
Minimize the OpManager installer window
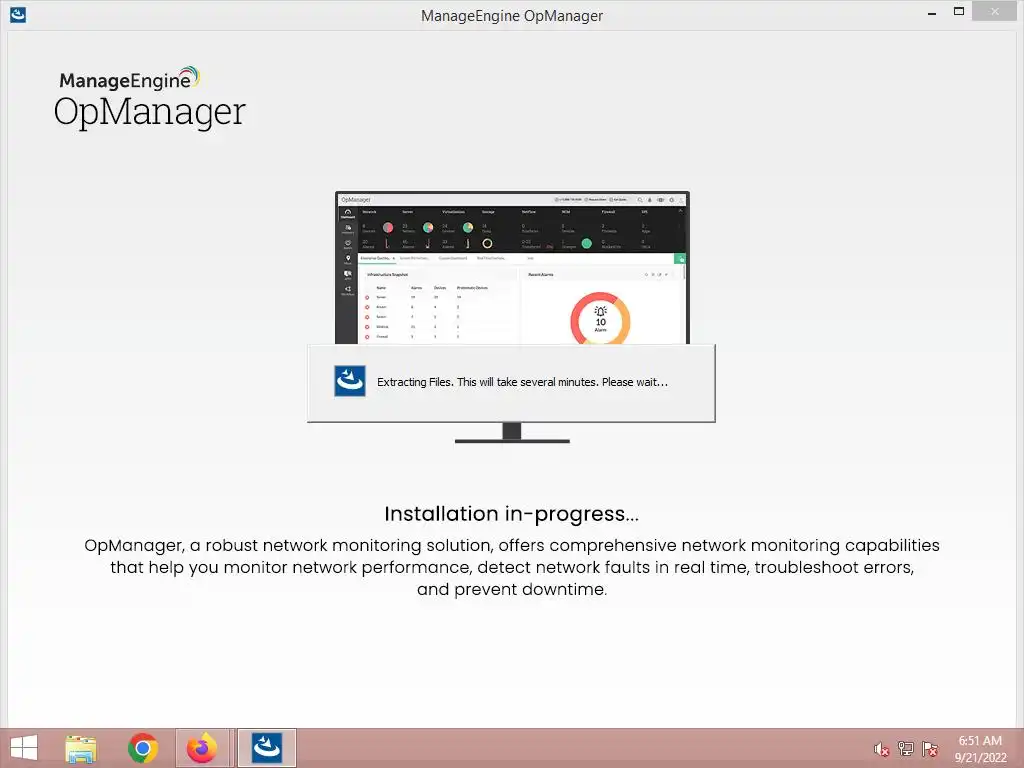(x=932, y=12)
